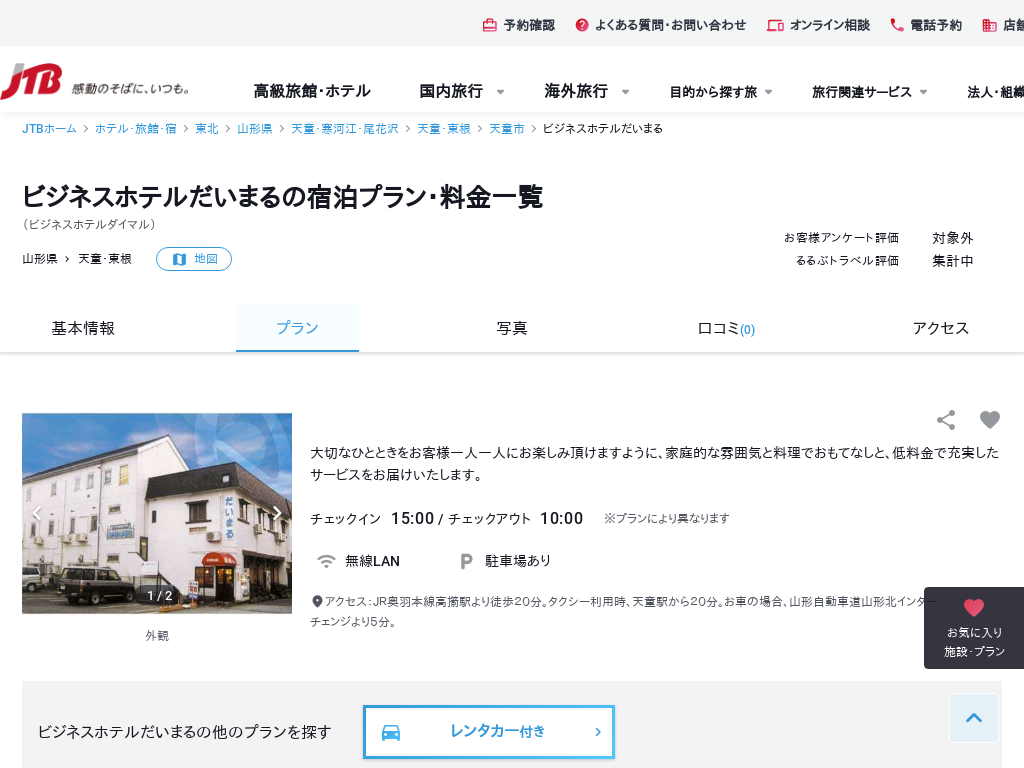Click the 無線LAN wifi icon
This screenshot has width=1024, height=768.
[x=326, y=561]
